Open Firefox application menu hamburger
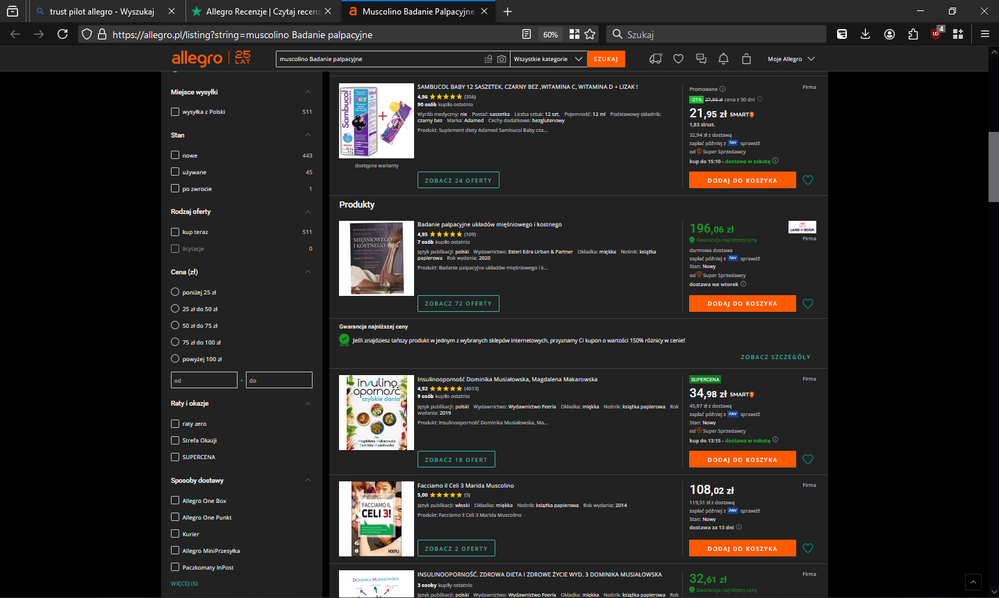The width and height of the screenshot is (999, 598). coord(984,34)
